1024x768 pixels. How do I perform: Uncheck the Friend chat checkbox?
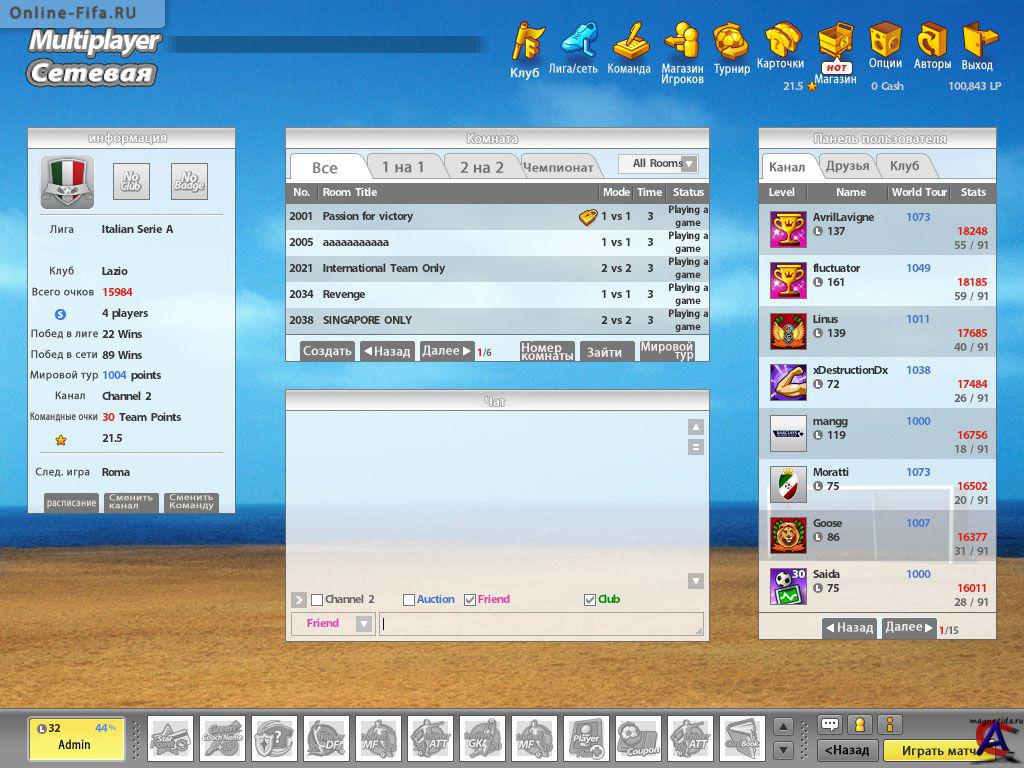(x=470, y=600)
